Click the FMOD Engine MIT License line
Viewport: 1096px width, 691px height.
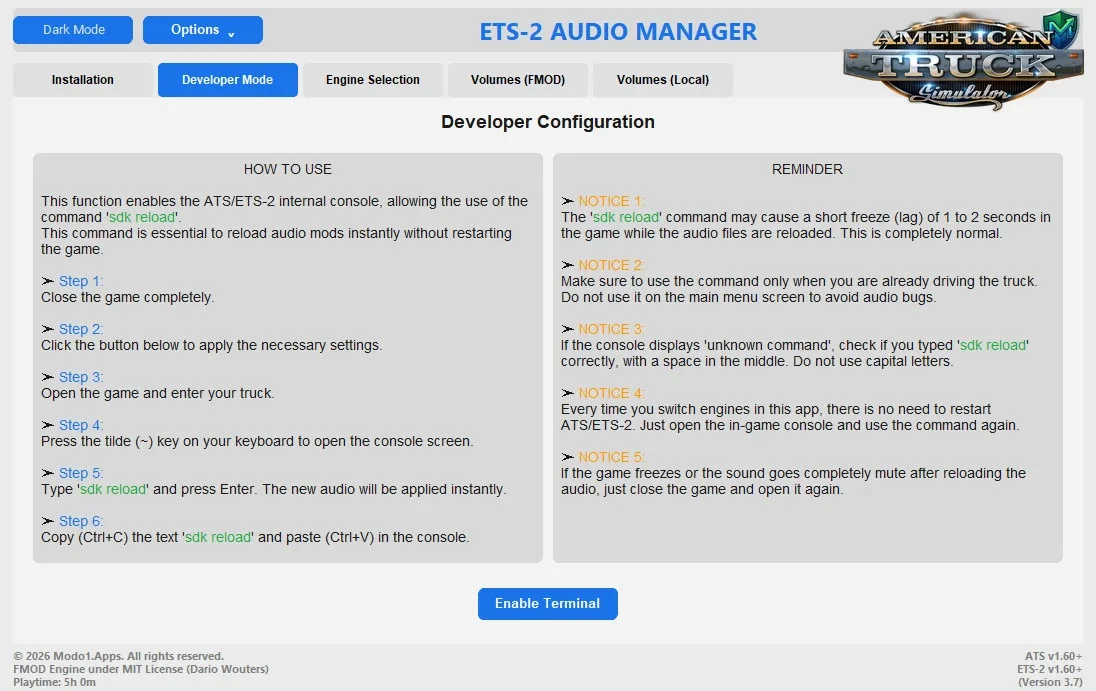tap(140, 669)
